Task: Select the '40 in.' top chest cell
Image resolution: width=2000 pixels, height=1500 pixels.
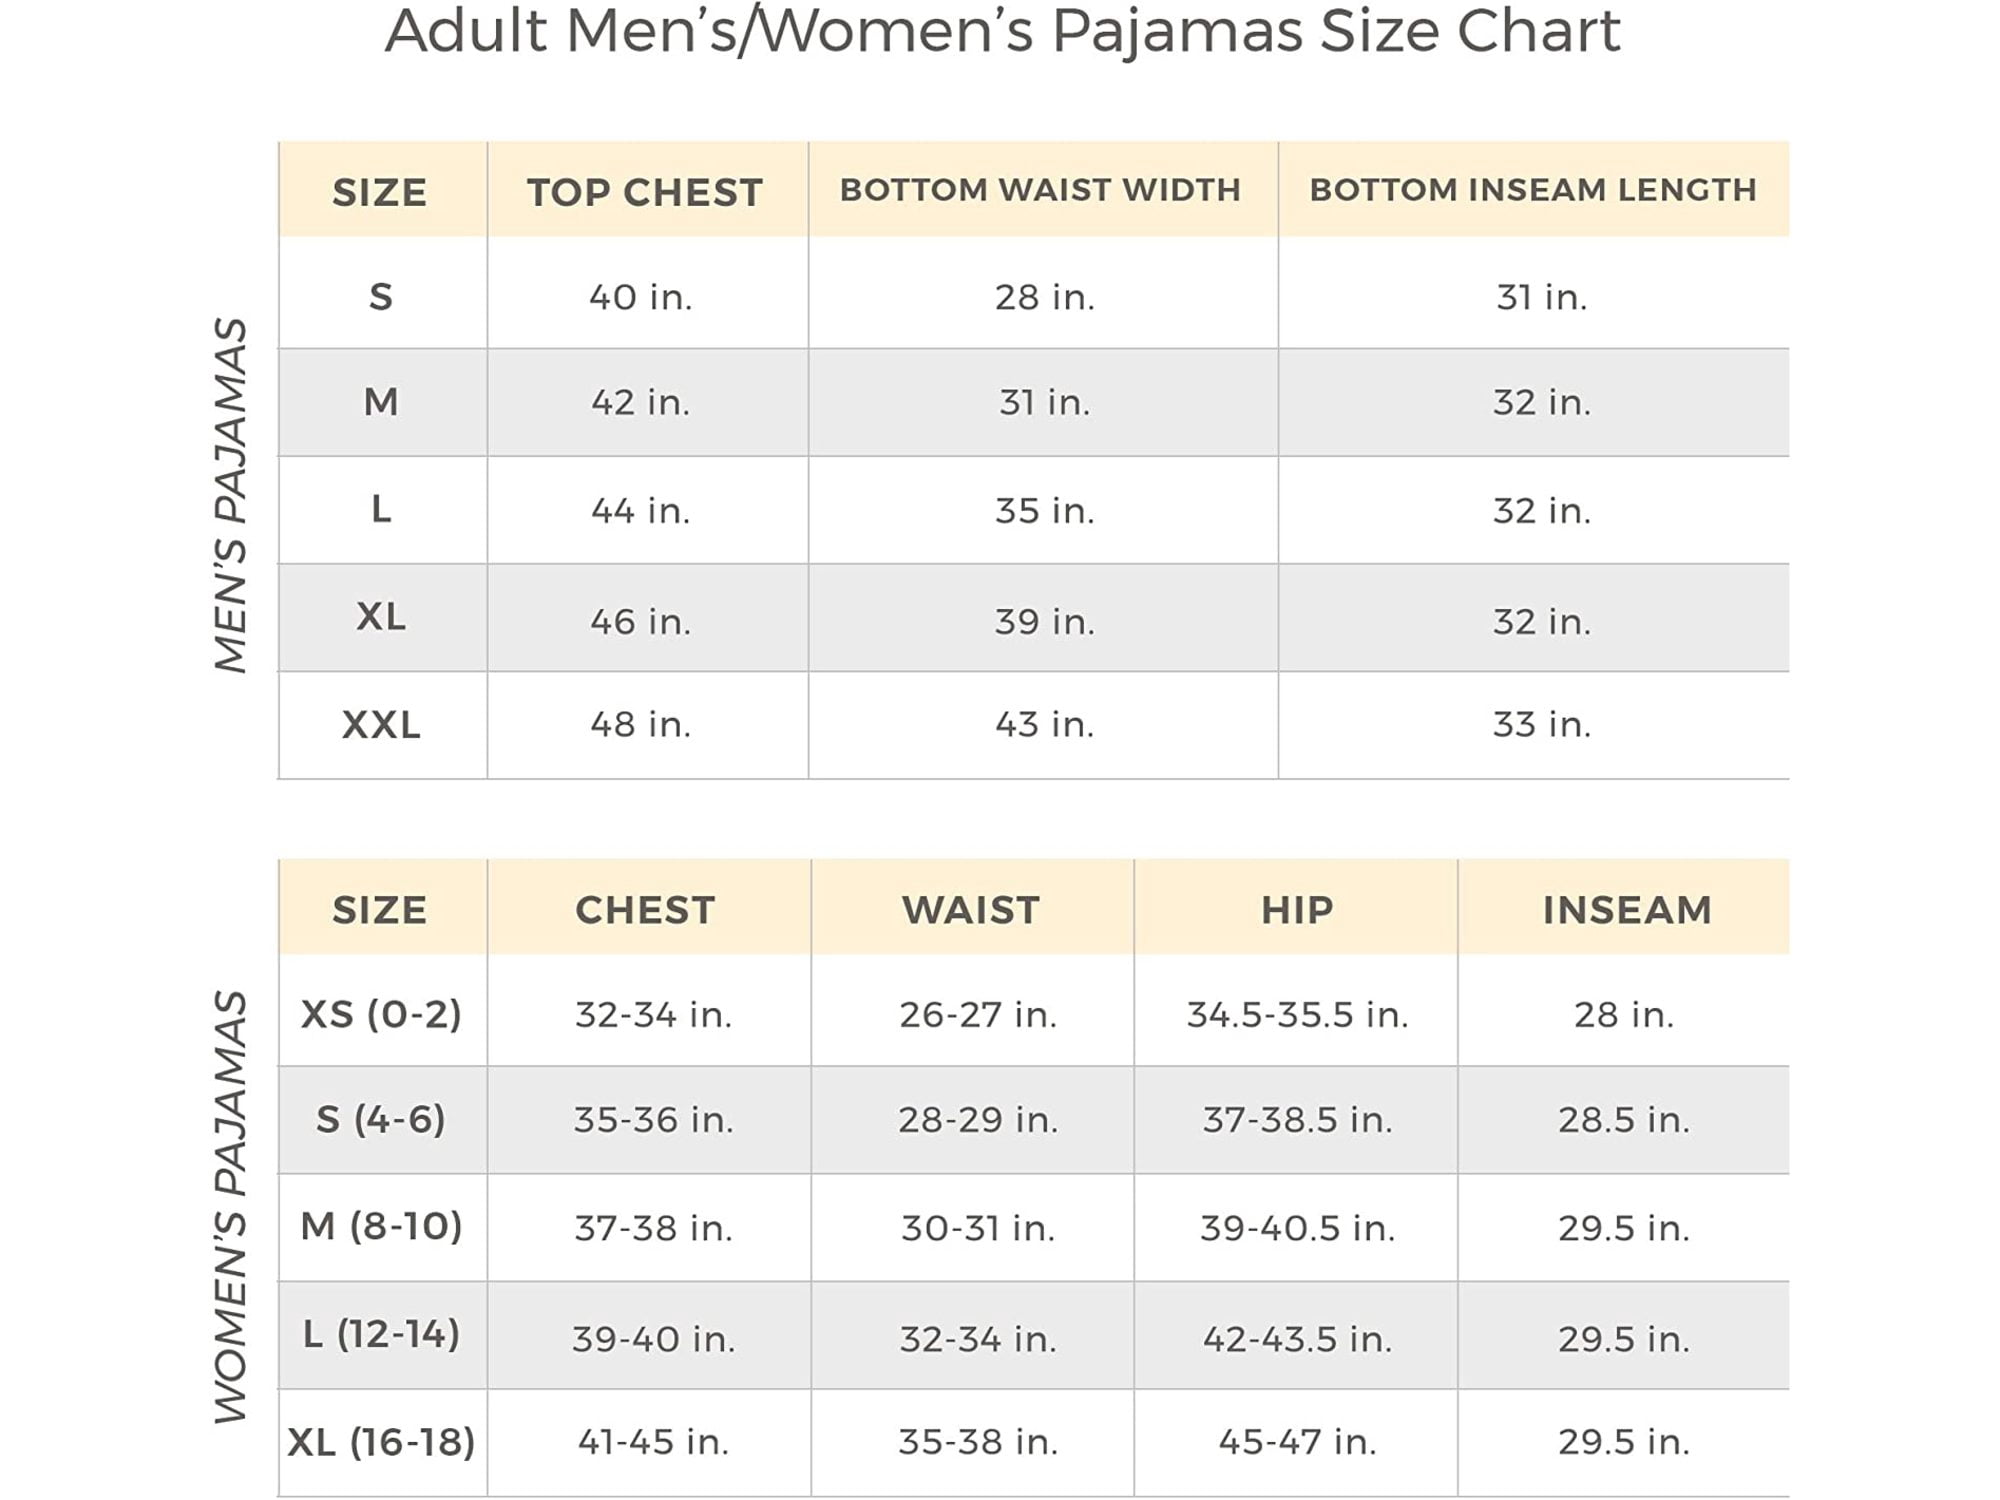Action: pyautogui.click(x=641, y=297)
